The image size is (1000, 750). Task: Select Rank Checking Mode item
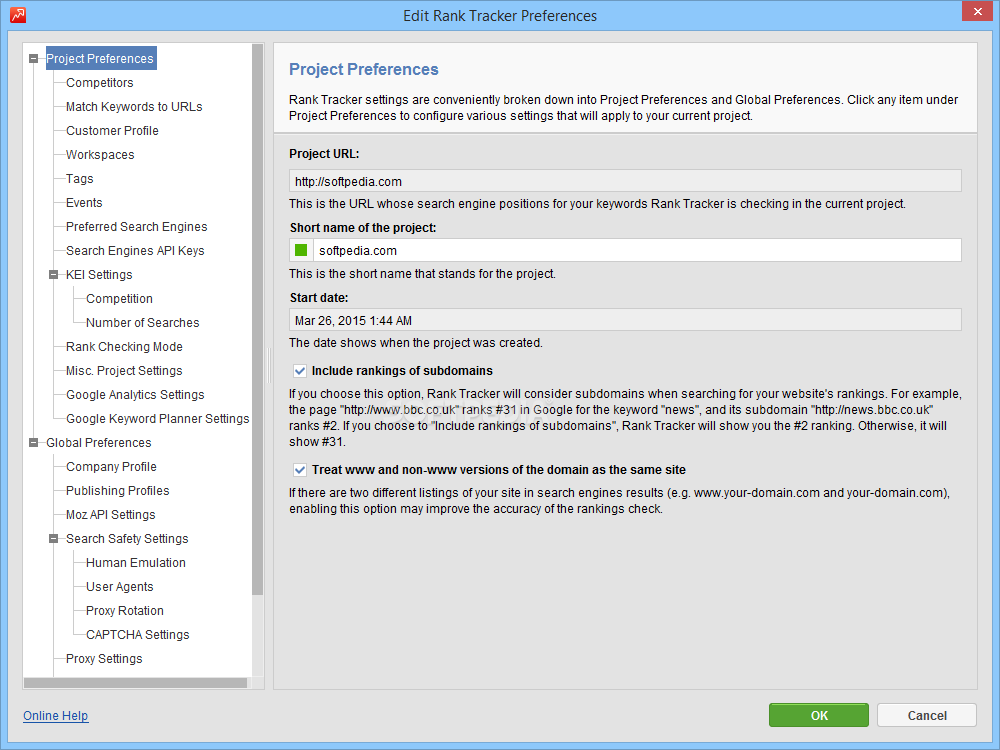click(x=124, y=347)
